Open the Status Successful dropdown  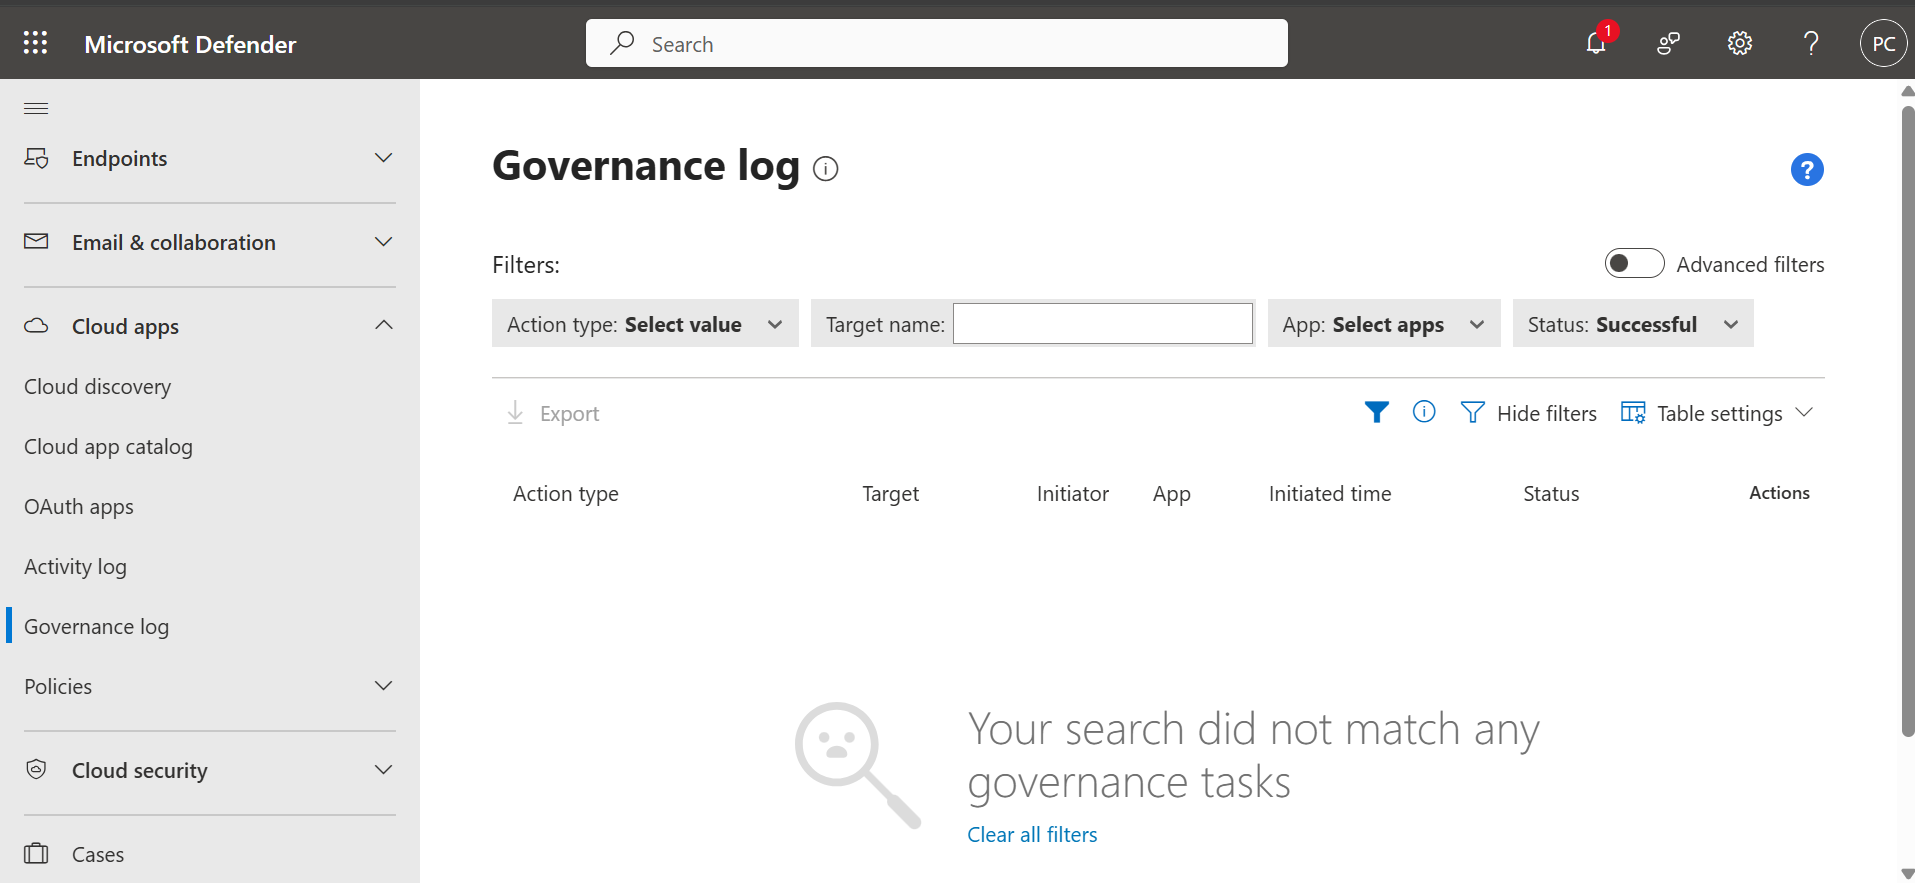(x=1633, y=323)
